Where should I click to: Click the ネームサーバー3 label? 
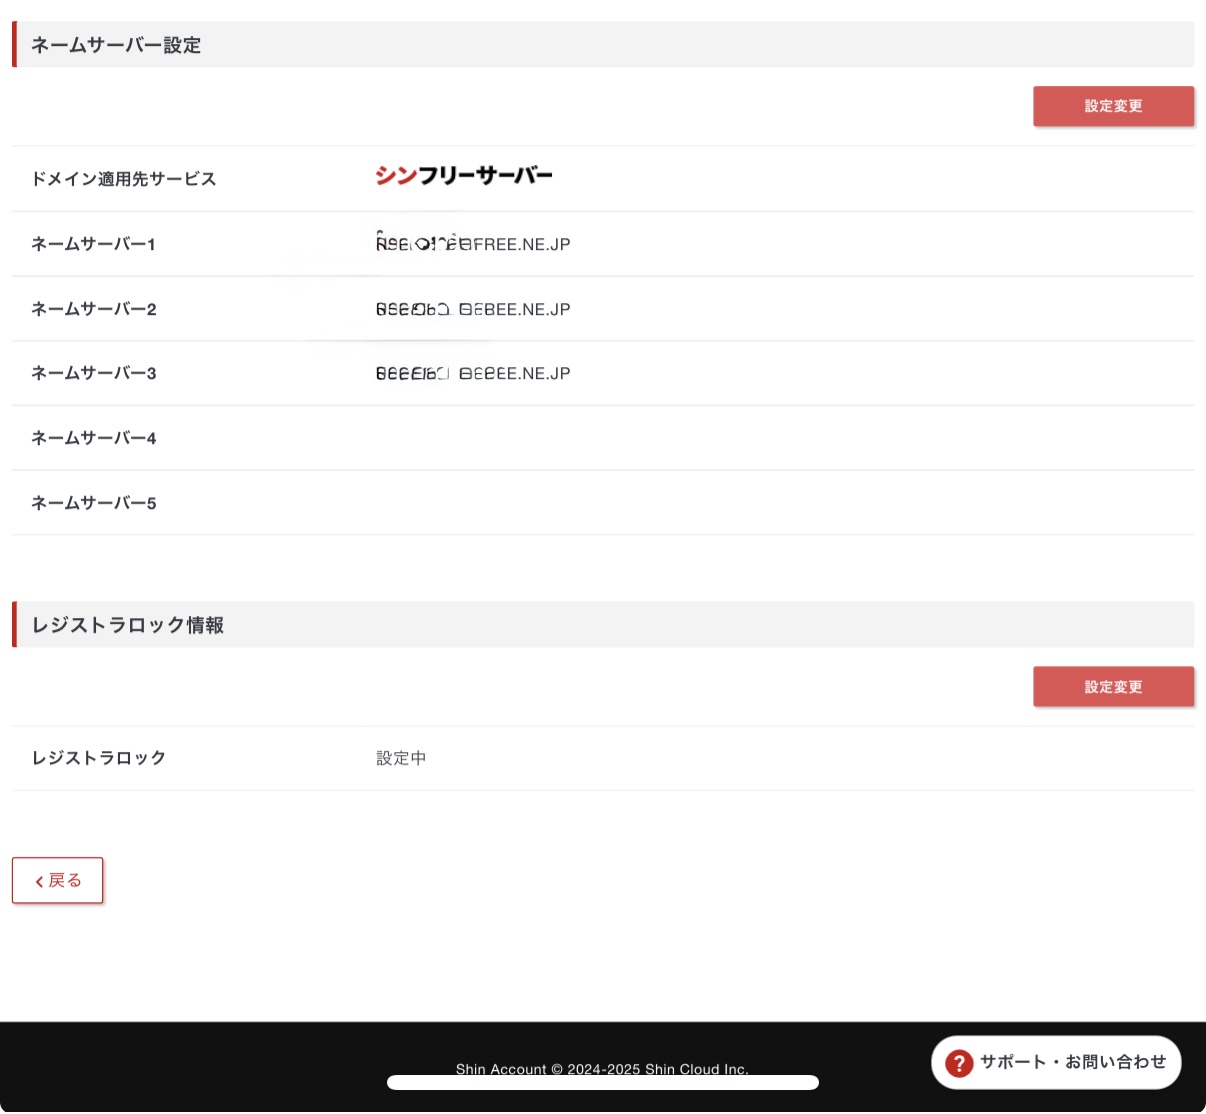tap(94, 373)
